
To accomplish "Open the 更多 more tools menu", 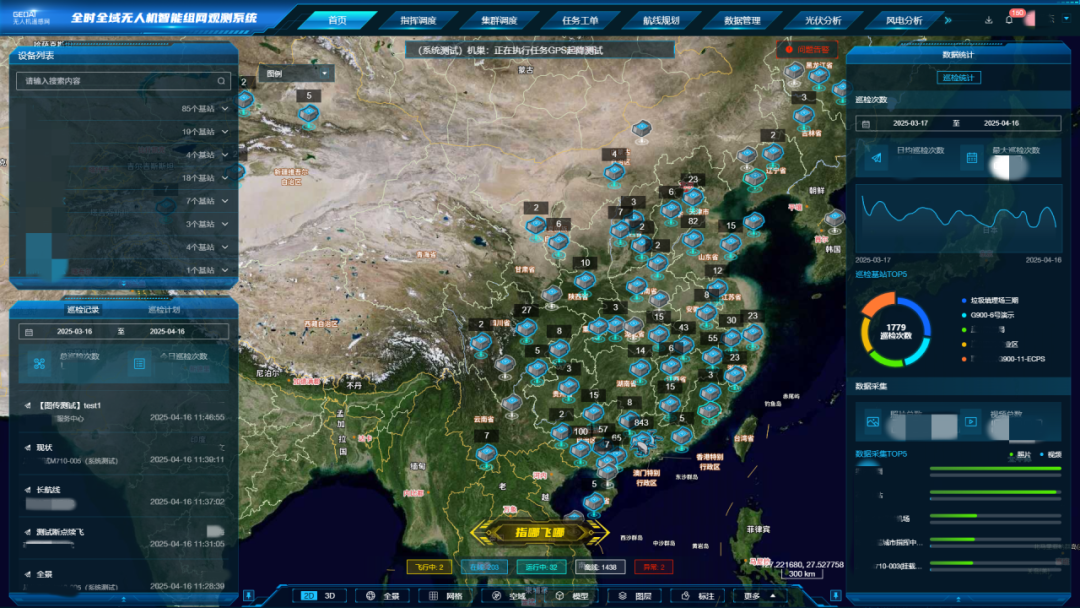I will (x=758, y=596).
